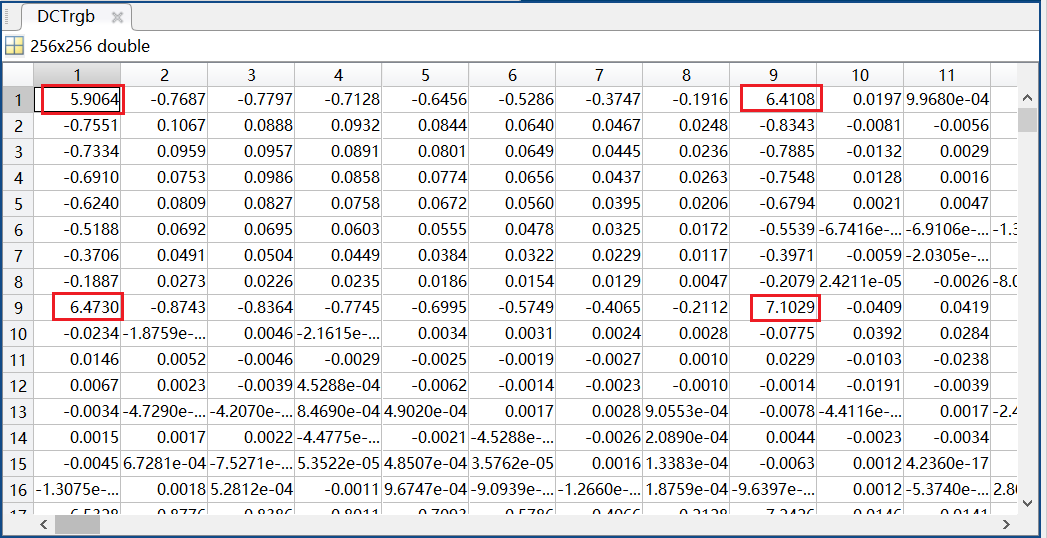Click cell containing 4.2360e-17
This screenshot has height=538, width=1047.
[947, 464]
